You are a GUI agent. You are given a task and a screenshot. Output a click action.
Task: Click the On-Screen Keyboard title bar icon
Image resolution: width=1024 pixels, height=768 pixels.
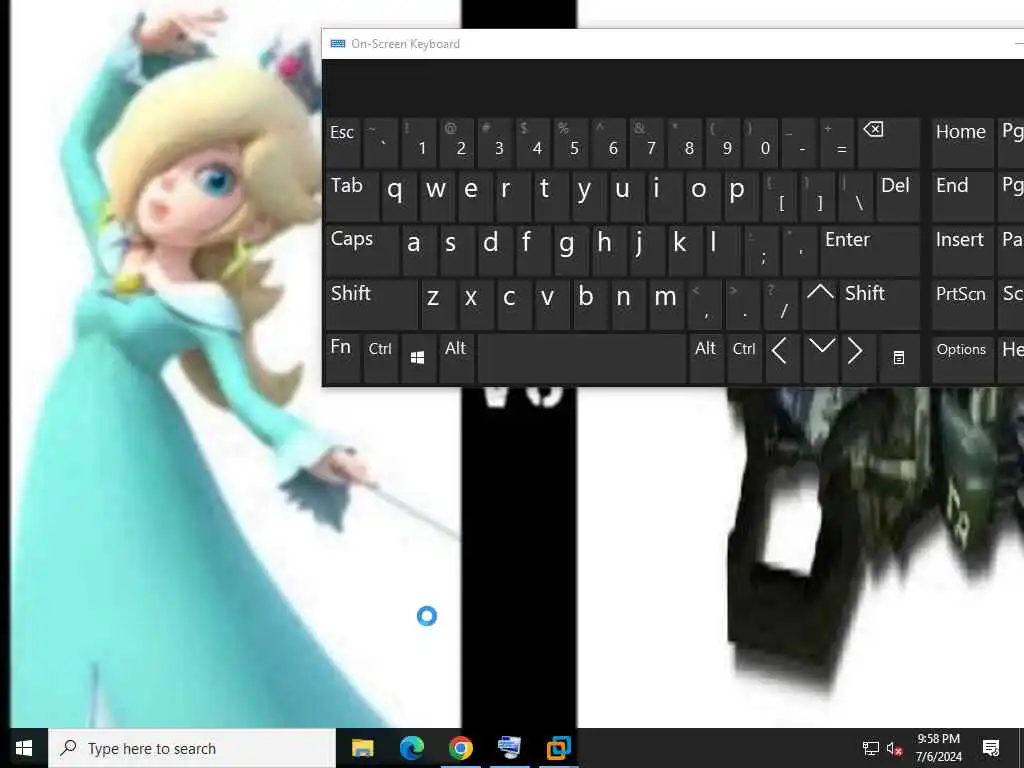pyautogui.click(x=338, y=44)
